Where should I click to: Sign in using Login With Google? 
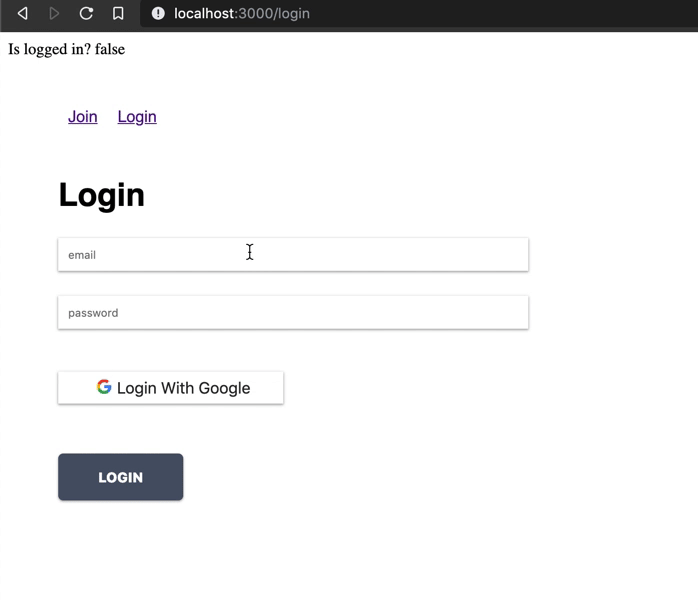(x=170, y=388)
